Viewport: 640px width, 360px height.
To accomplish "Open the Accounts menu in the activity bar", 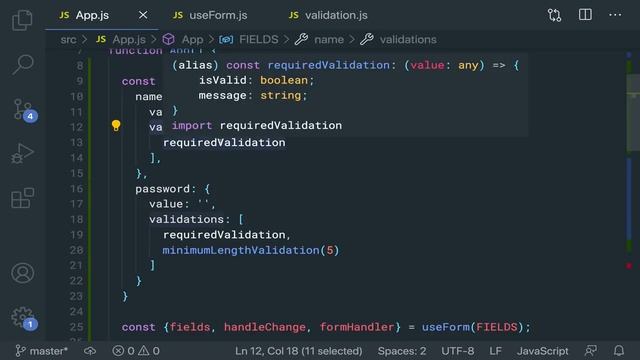I will click(x=22, y=273).
